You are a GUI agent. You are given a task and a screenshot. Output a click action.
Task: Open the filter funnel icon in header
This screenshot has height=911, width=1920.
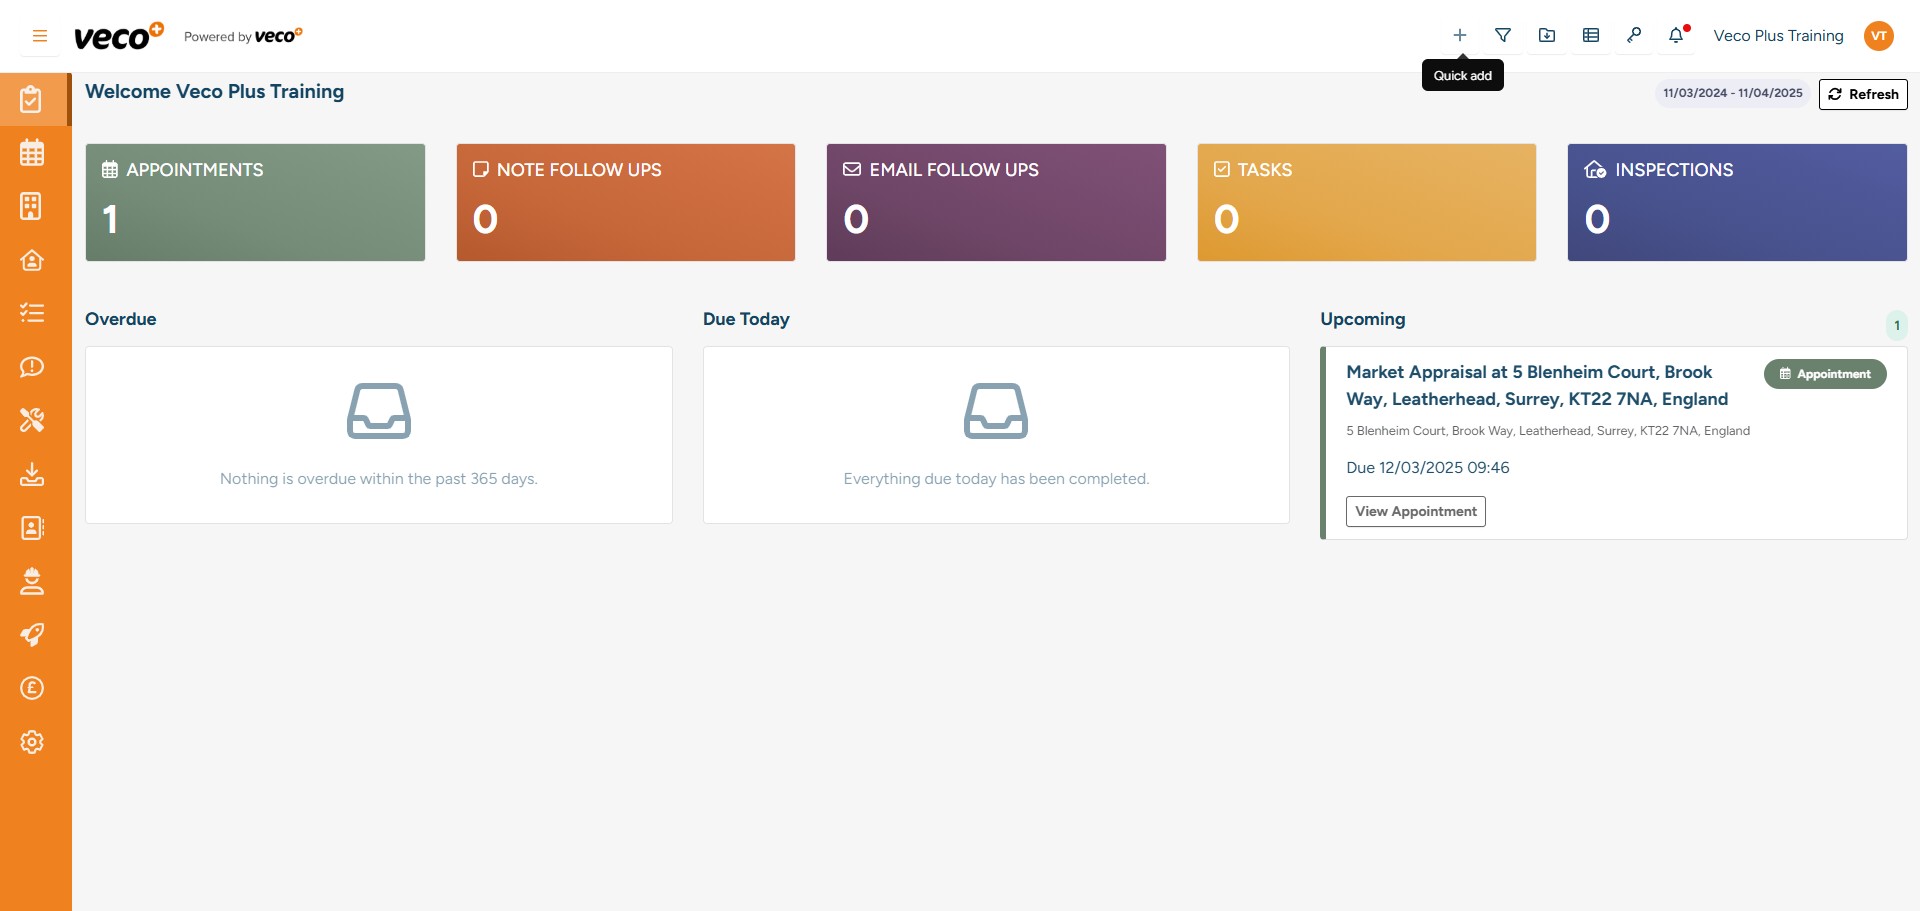point(1502,35)
